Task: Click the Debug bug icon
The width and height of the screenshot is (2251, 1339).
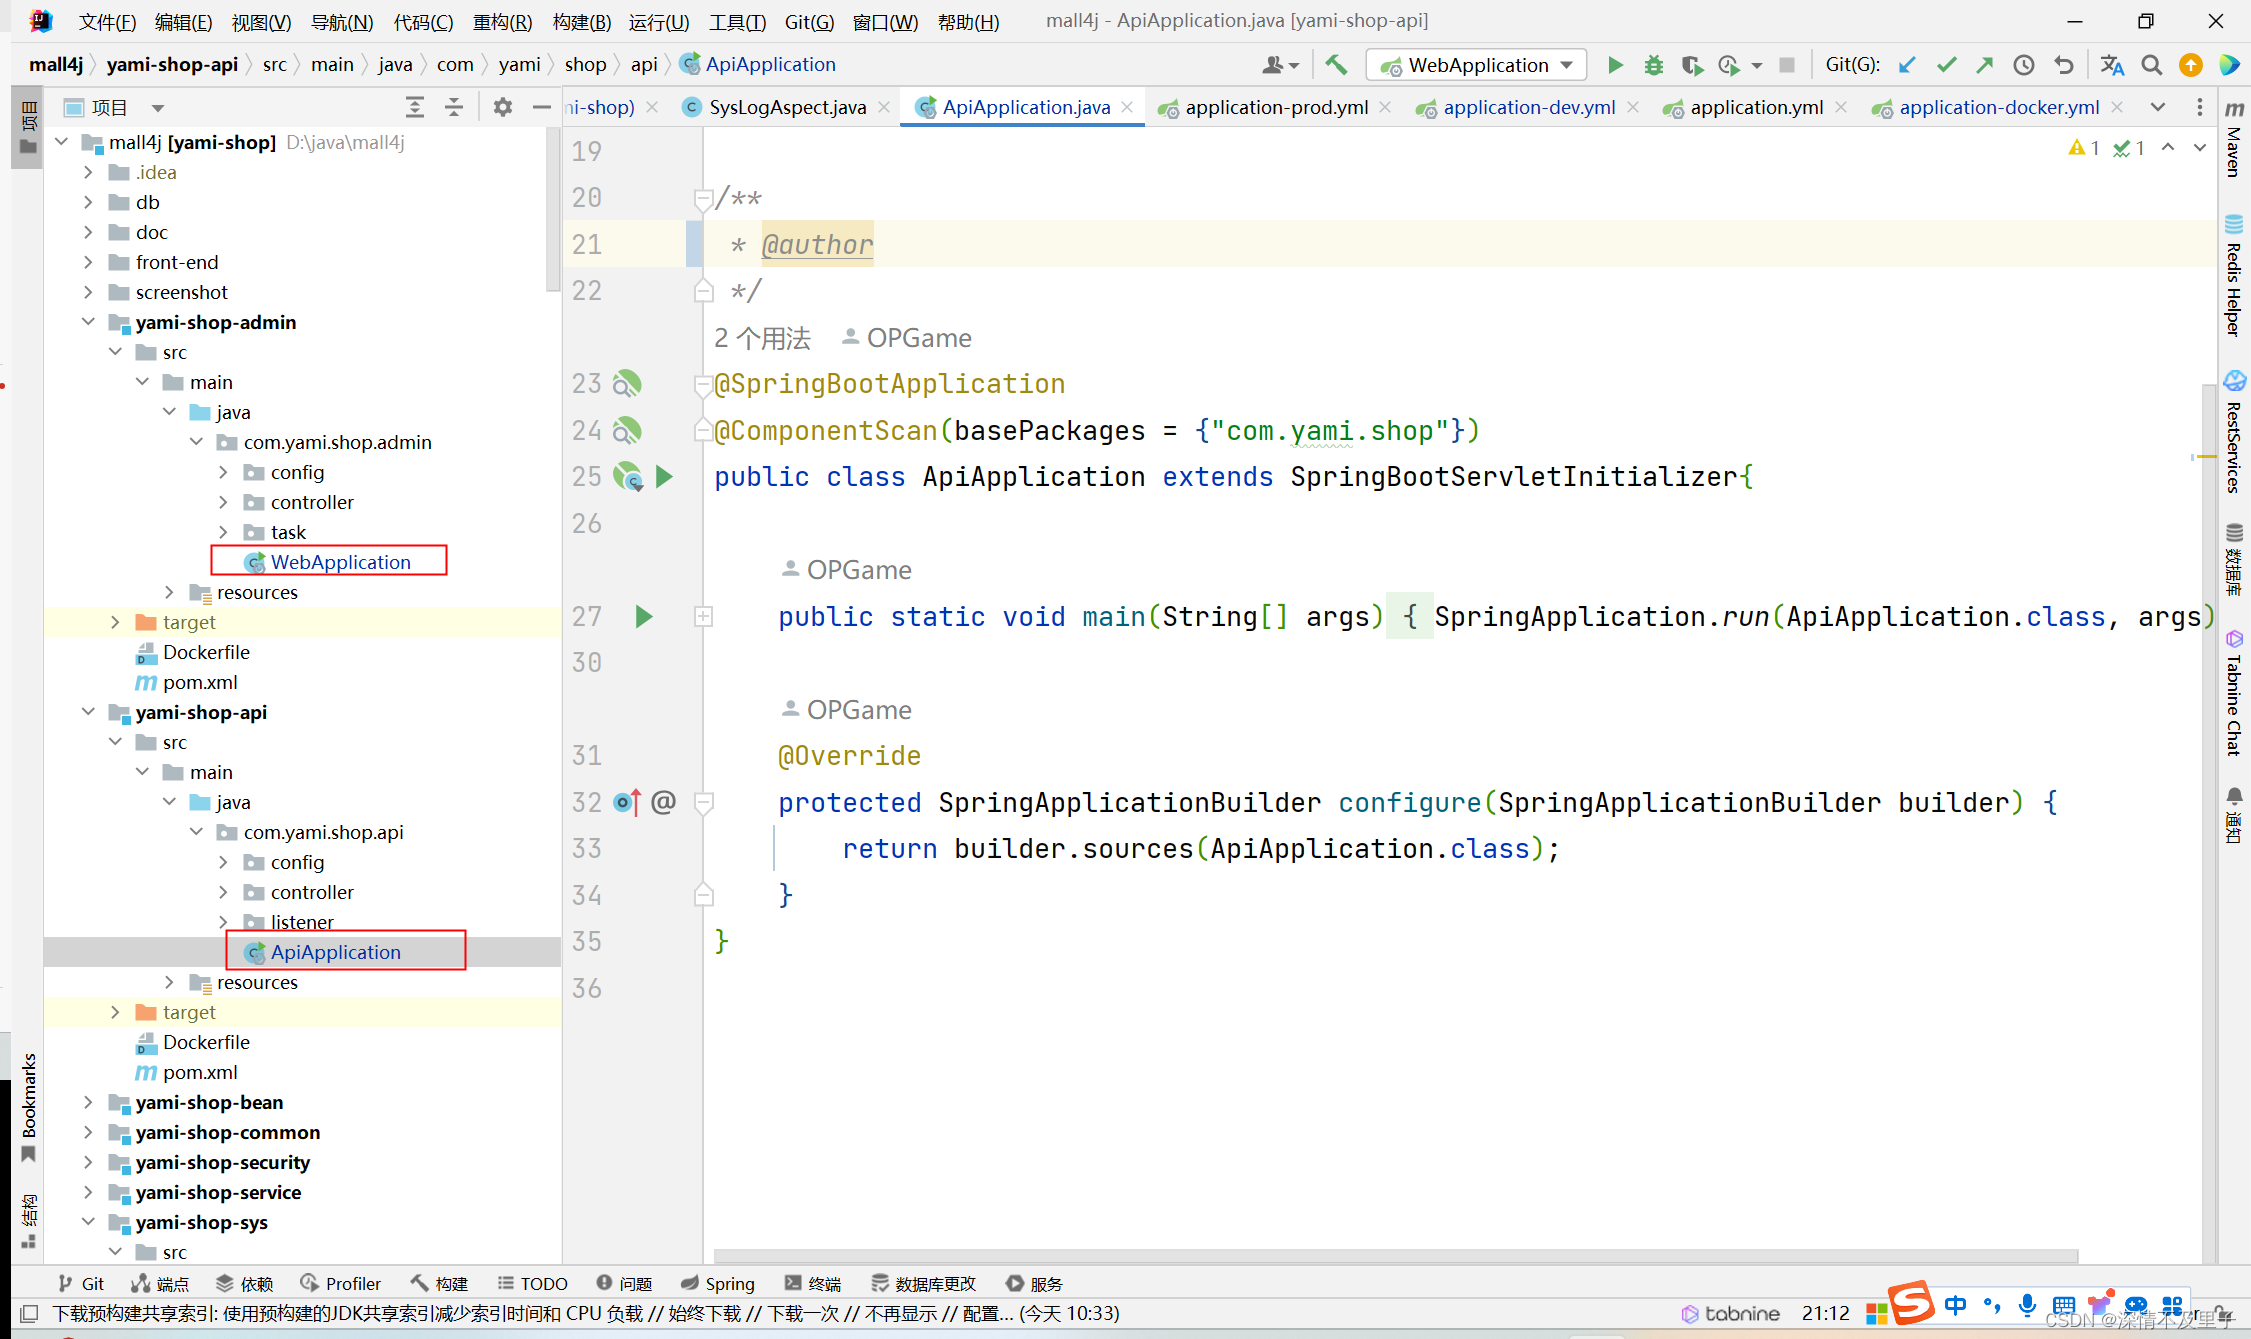Action: tap(1654, 65)
